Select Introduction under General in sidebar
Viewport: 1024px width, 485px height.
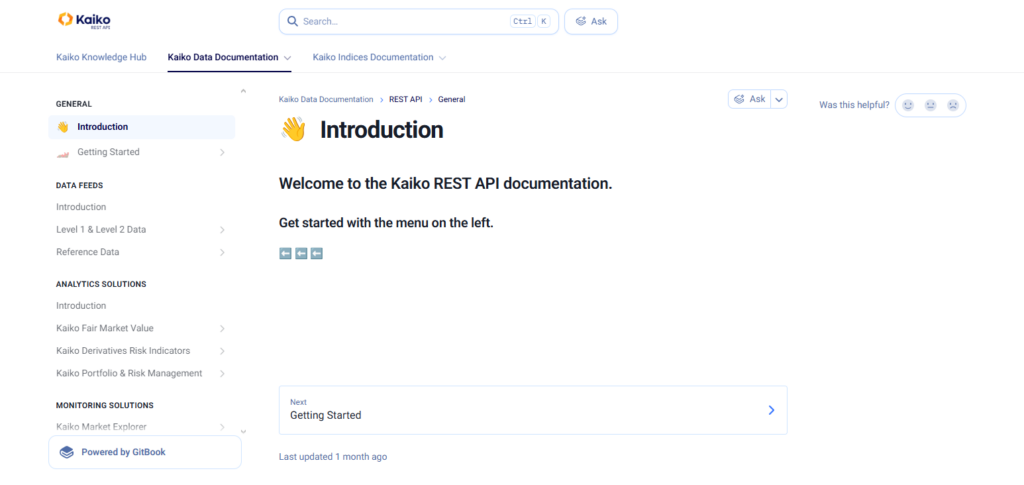[x=142, y=127]
